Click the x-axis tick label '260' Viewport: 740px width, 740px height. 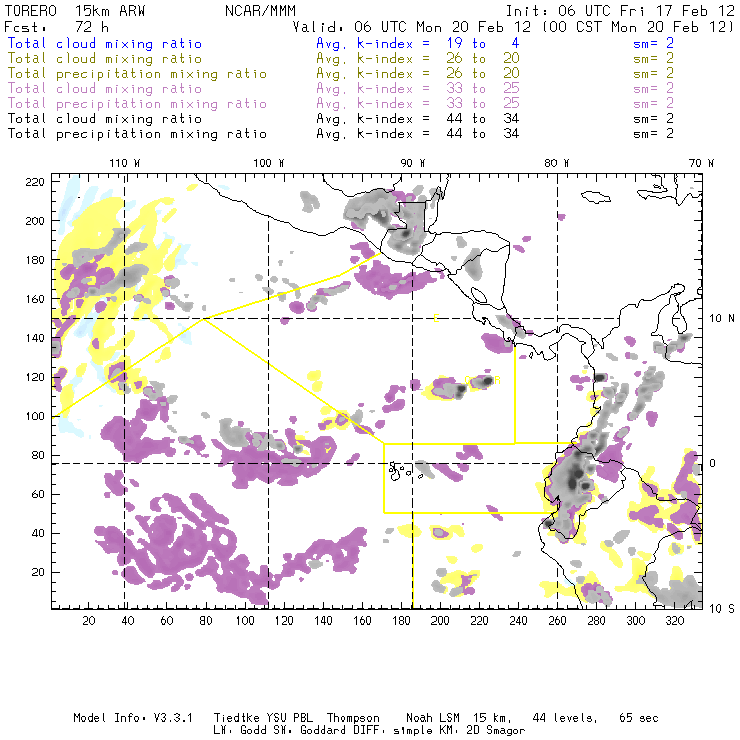coord(557,621)
